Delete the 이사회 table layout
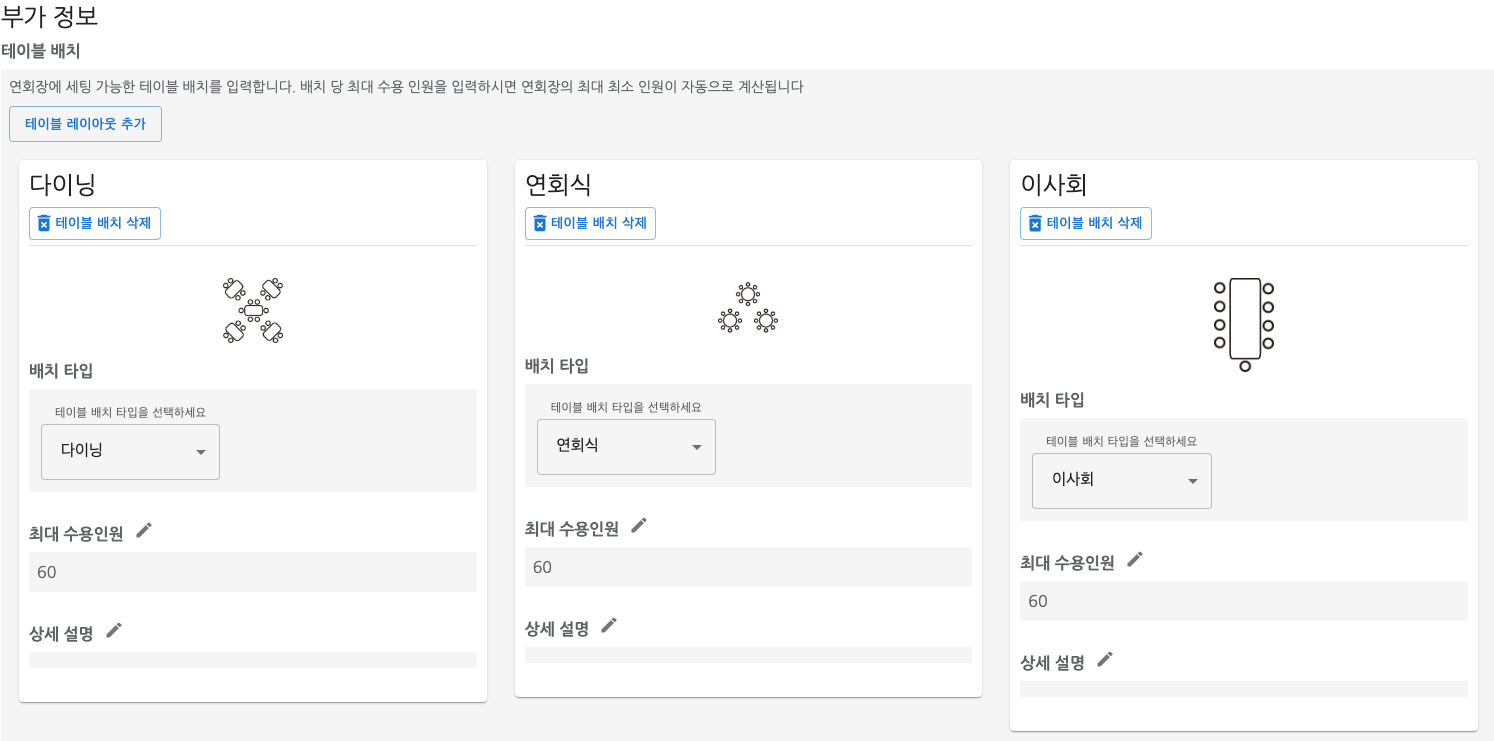The width and height of the screenshot is (1494, 741). tap(1085, 223)
